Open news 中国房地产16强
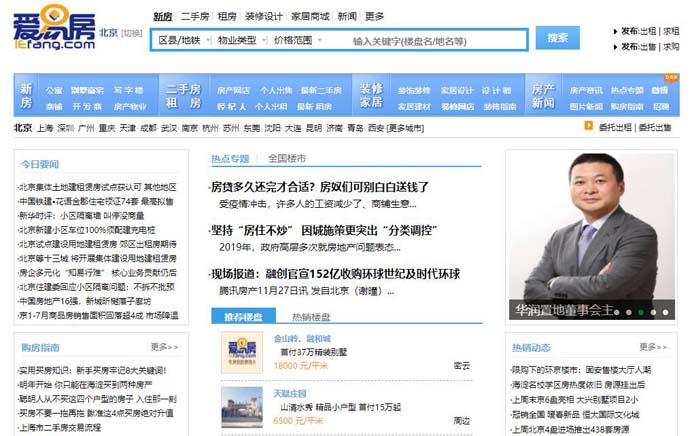 84,301
